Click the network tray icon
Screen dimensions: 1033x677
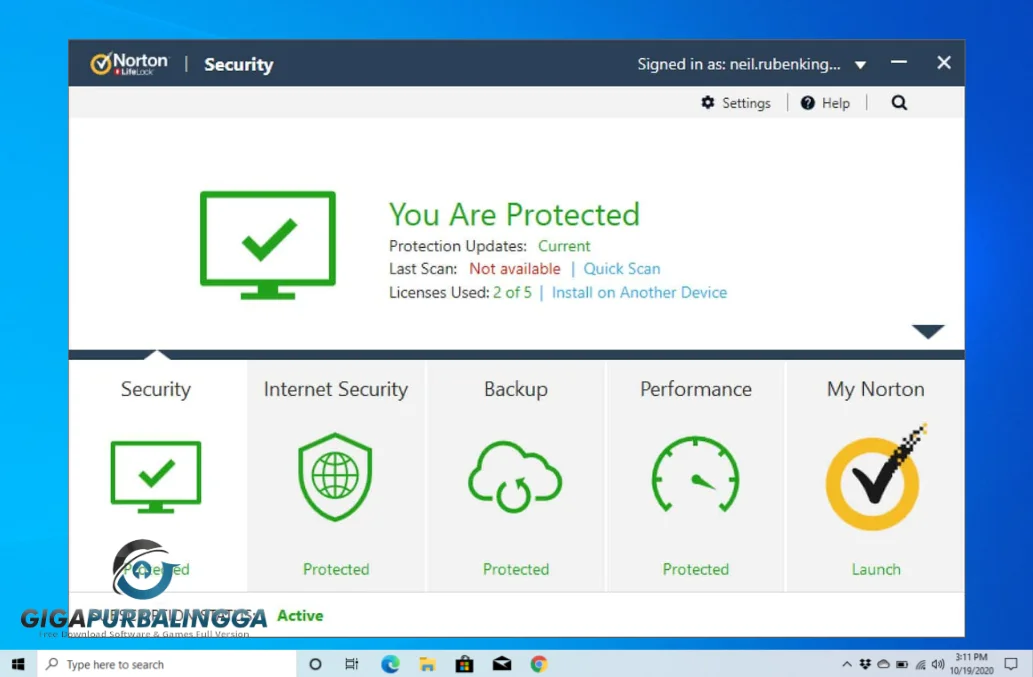pyautogui.click(x=920, y=664)
